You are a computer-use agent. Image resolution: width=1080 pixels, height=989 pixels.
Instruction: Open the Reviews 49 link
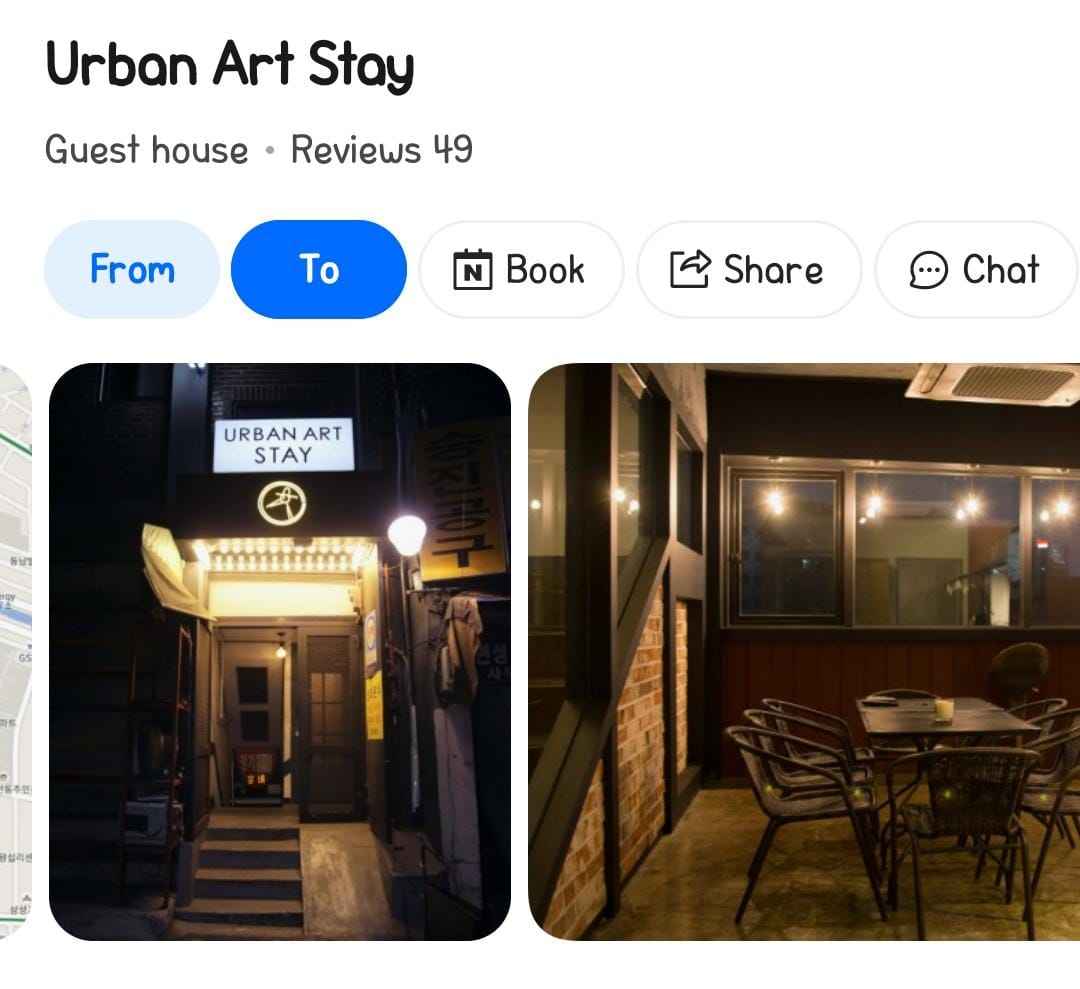coord(382,149)
